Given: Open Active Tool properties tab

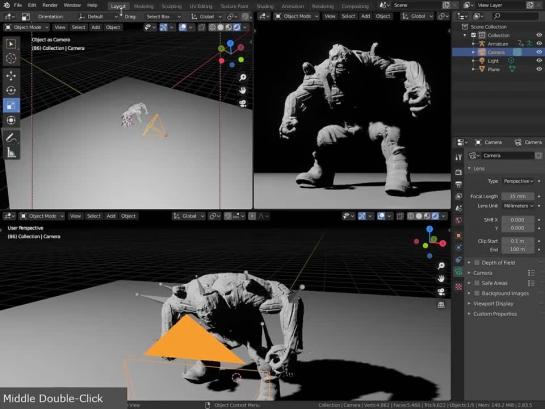Looking at the screenshot, I should pos(459,157).
